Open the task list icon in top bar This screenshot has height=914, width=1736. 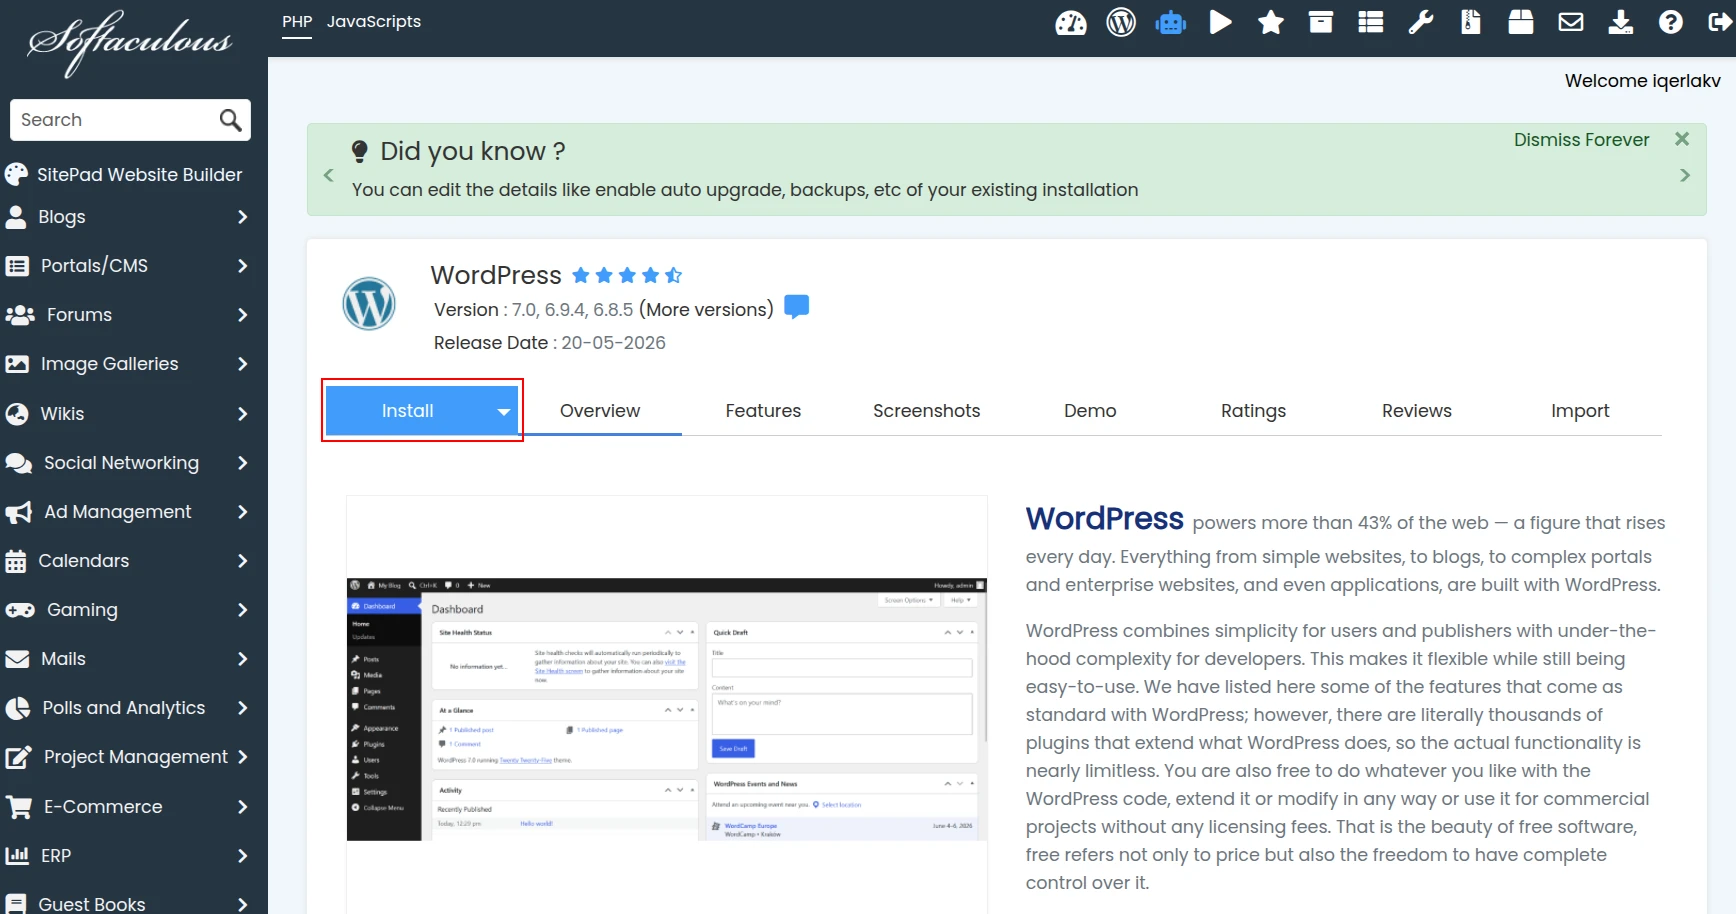click(x=1371, y=22)
